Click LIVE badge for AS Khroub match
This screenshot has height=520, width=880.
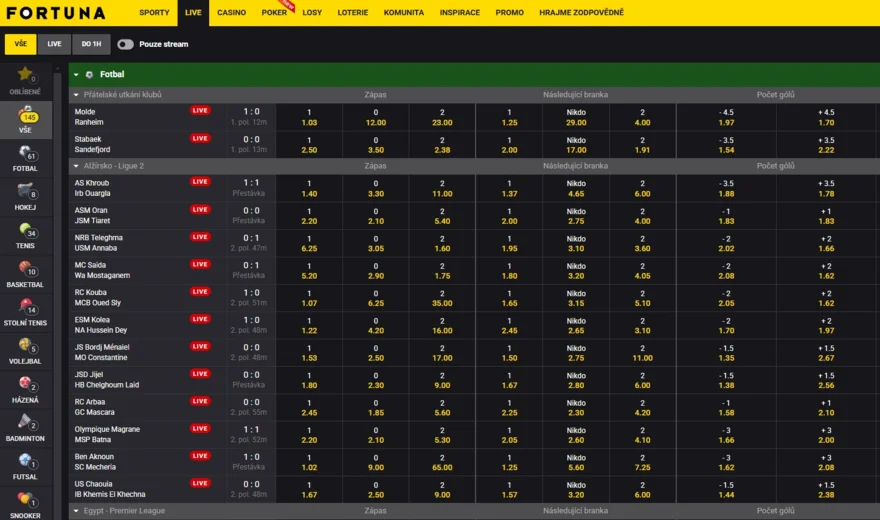pos(200,182)
